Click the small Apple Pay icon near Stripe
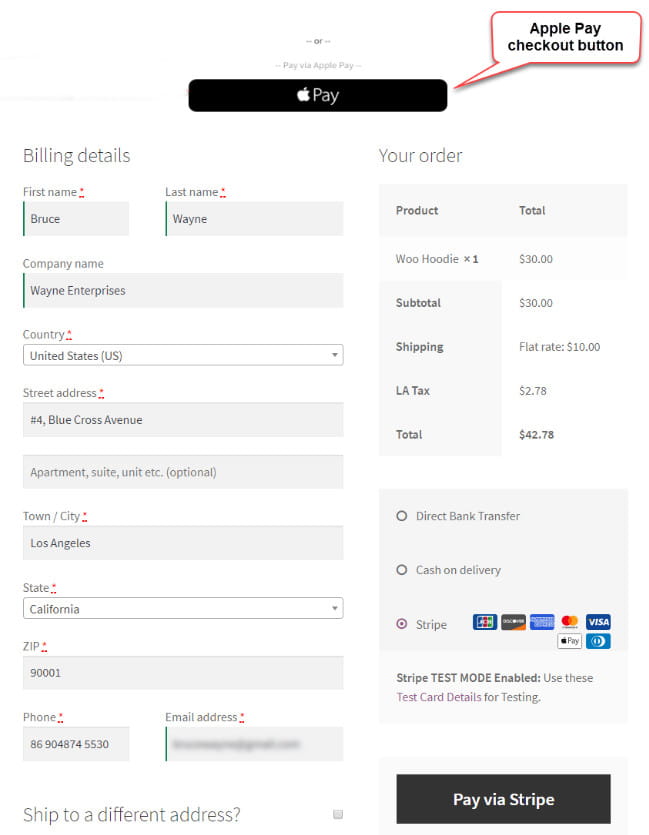The height and width of the screenshot is (835, 649). [569, 641]
